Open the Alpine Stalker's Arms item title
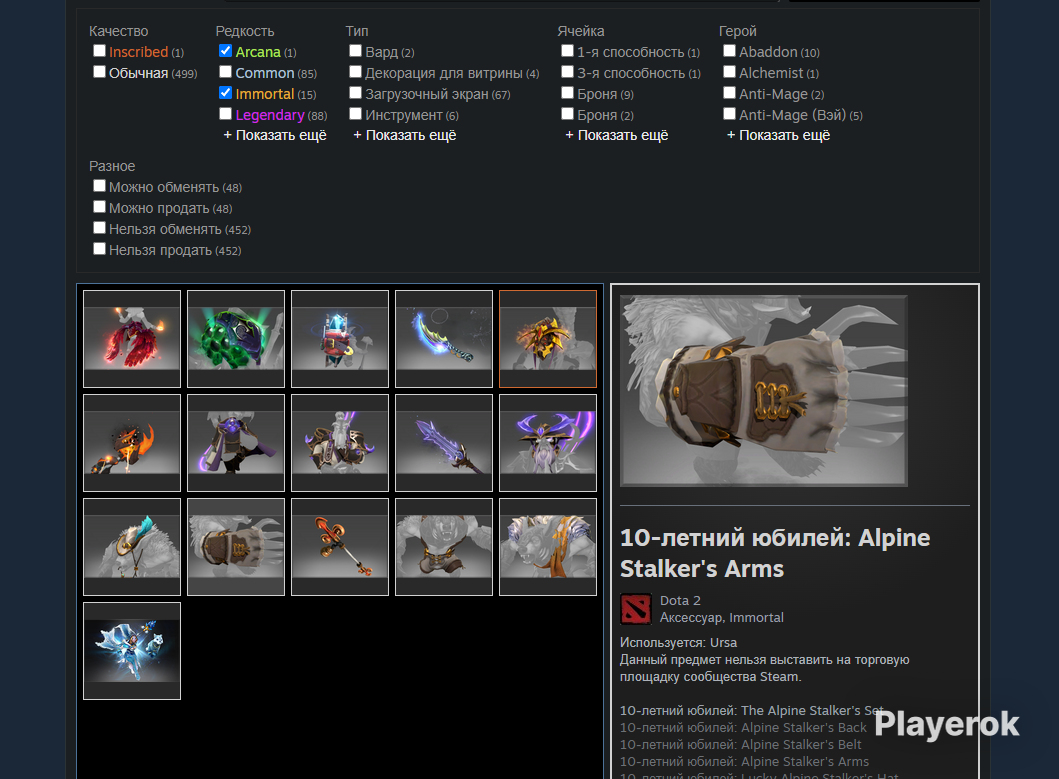 coord(775,553)
